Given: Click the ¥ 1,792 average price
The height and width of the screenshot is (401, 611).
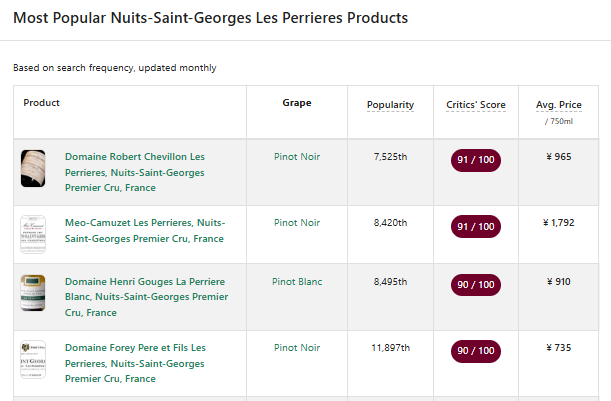Looking at the screenshot, I should [558, 223].
